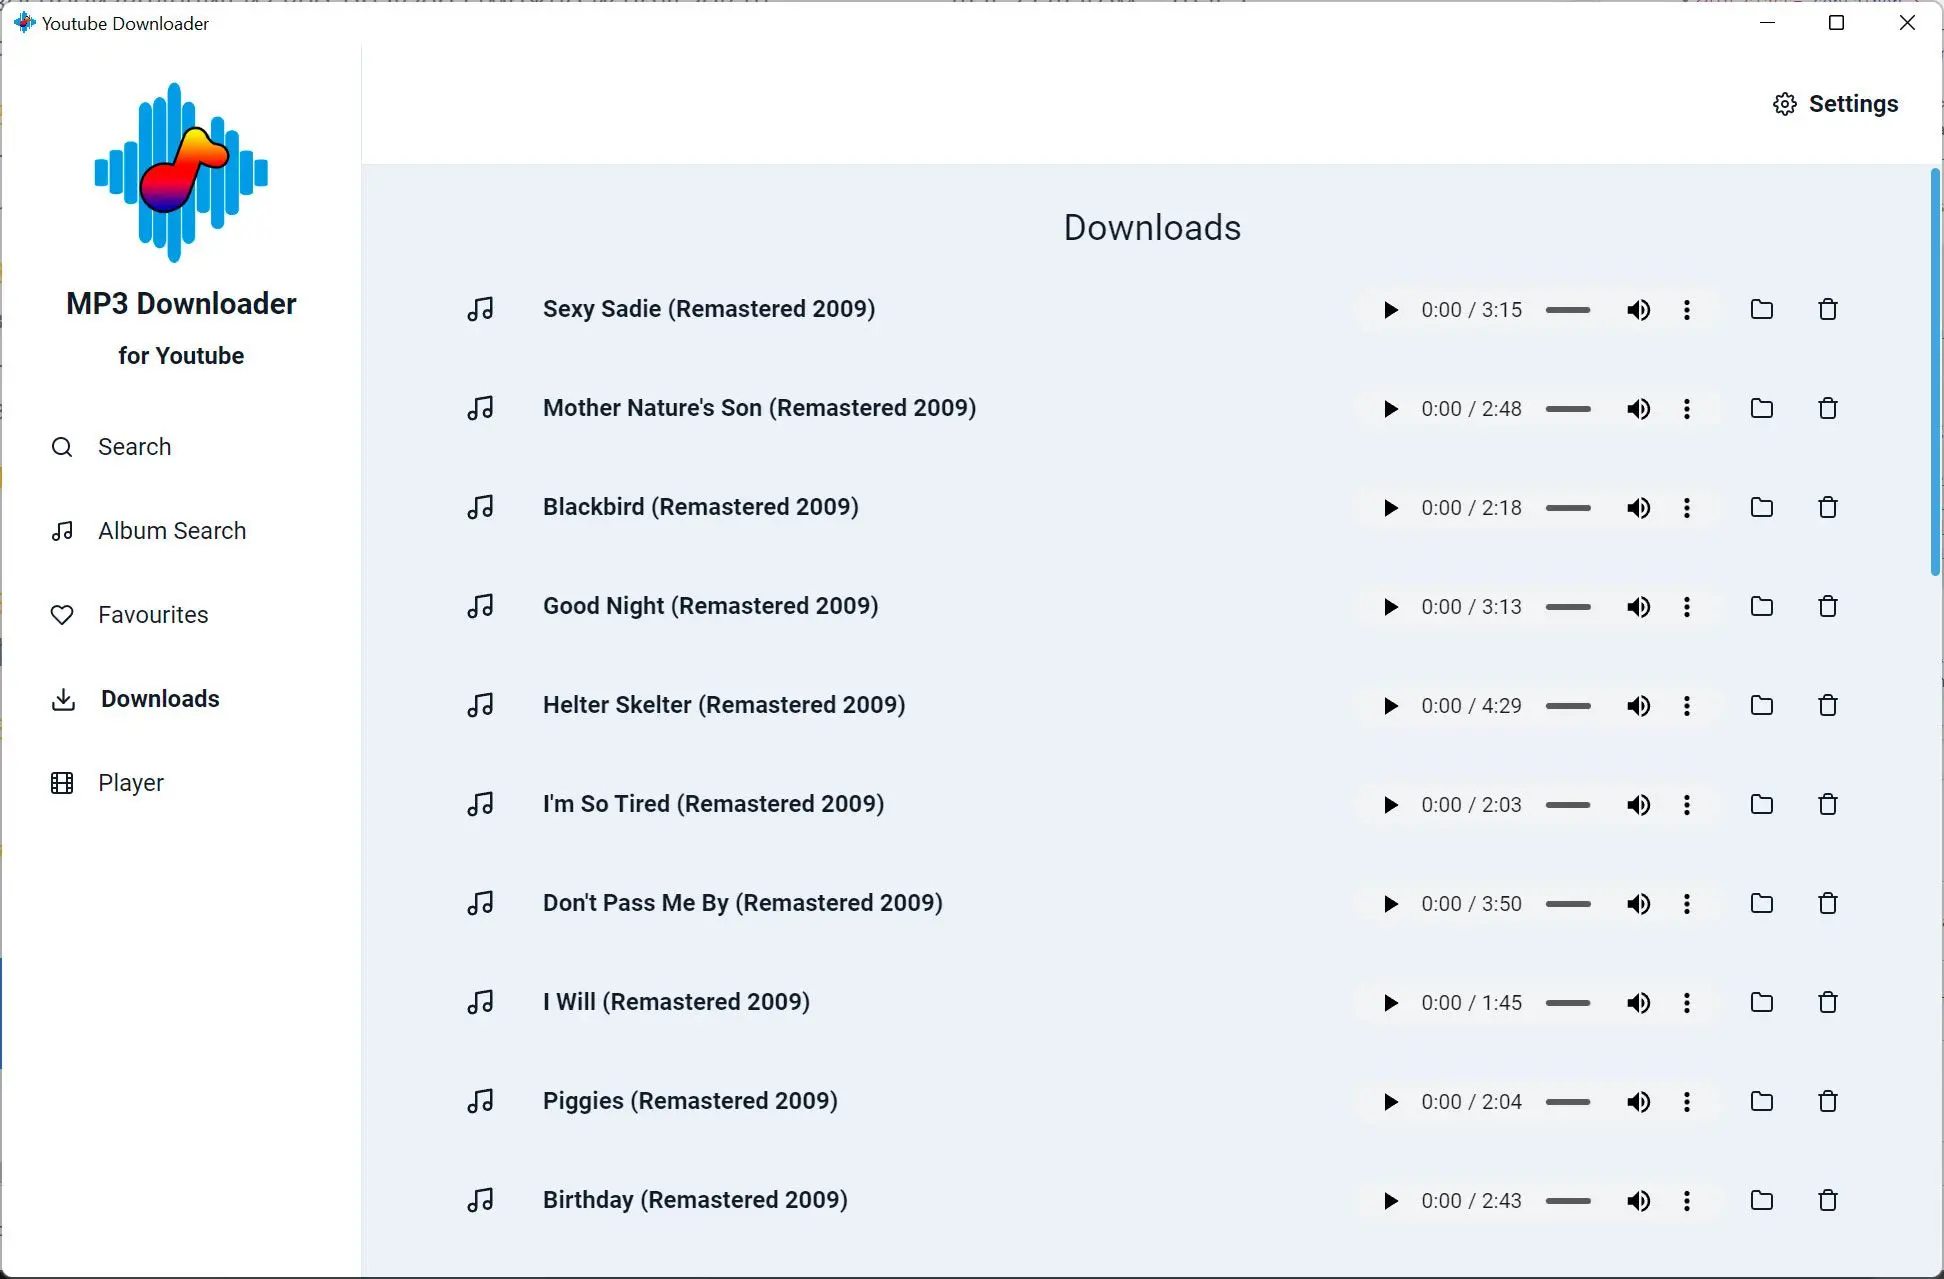
Task: Drag progress slider for Good Night
Action: [1571, 605]
